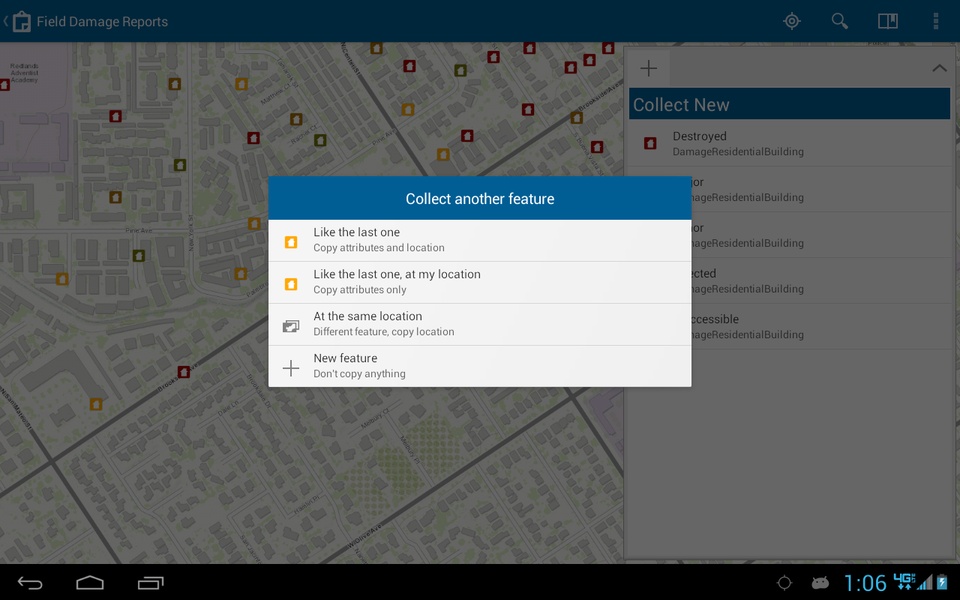This screenshot has width=960, height=600.
Task: Tap the red Destroyed building icon
Action: (x=650, y=143)
